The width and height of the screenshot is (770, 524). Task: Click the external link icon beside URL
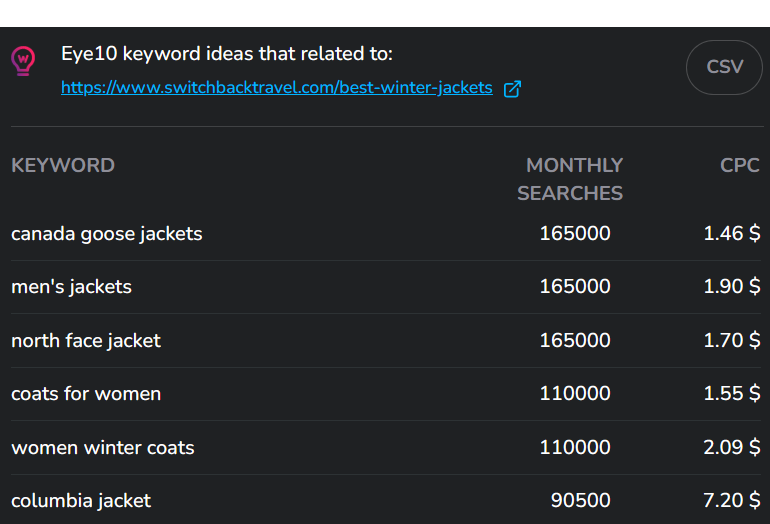pos(512,89)
